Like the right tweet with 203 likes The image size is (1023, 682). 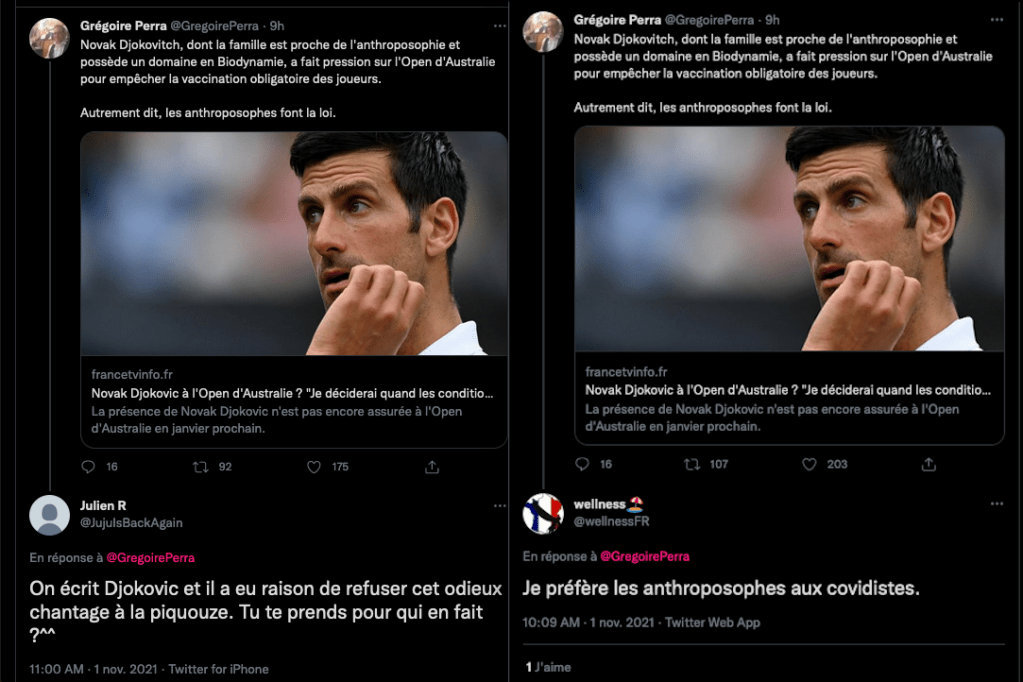(x=809, y=464)
